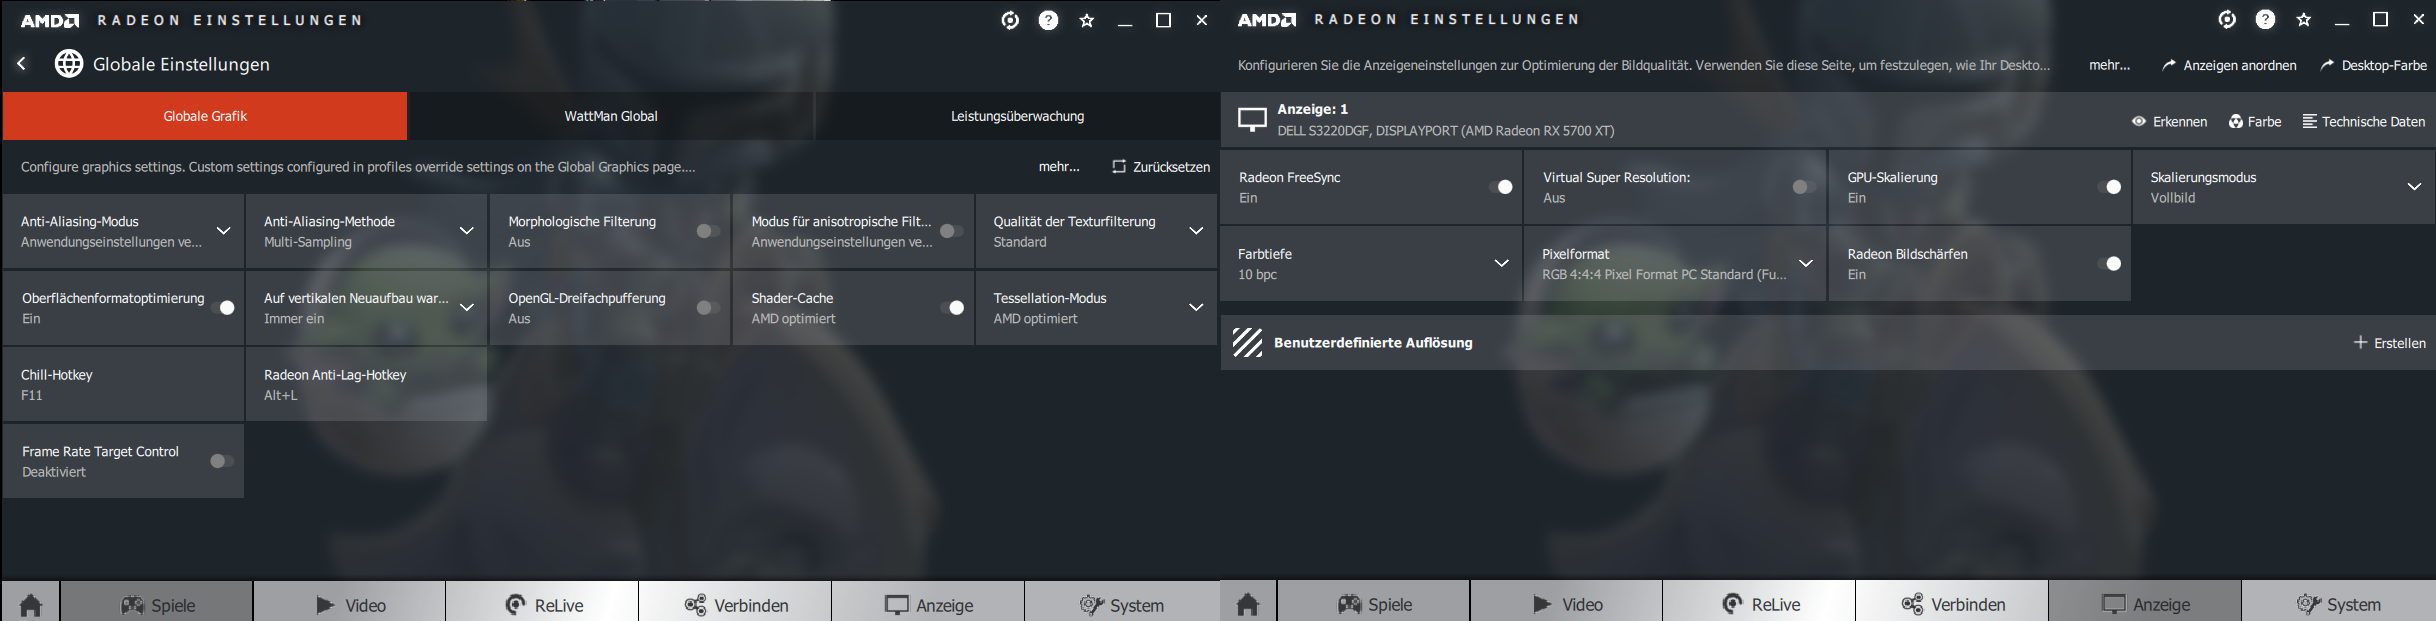Toggle Oberflächenformatoptimierung switch
The image size is (2436, 621).
pos(223,308)
